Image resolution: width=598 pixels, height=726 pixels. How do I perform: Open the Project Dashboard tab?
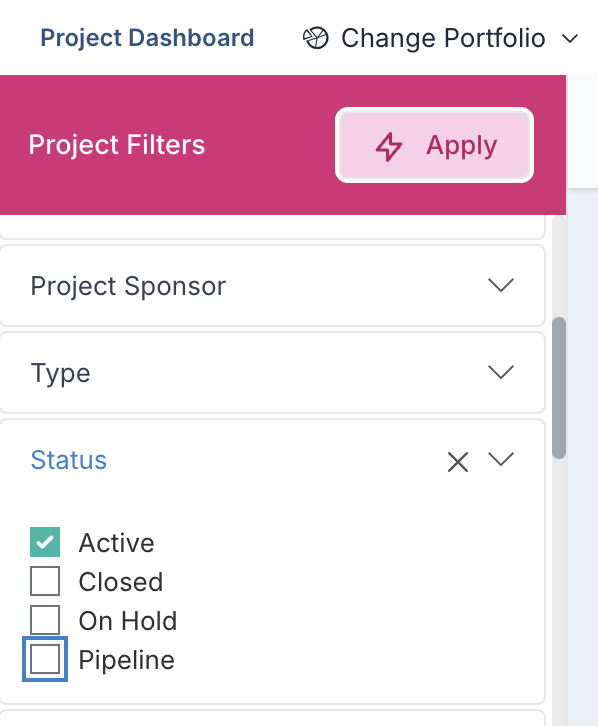147,38
